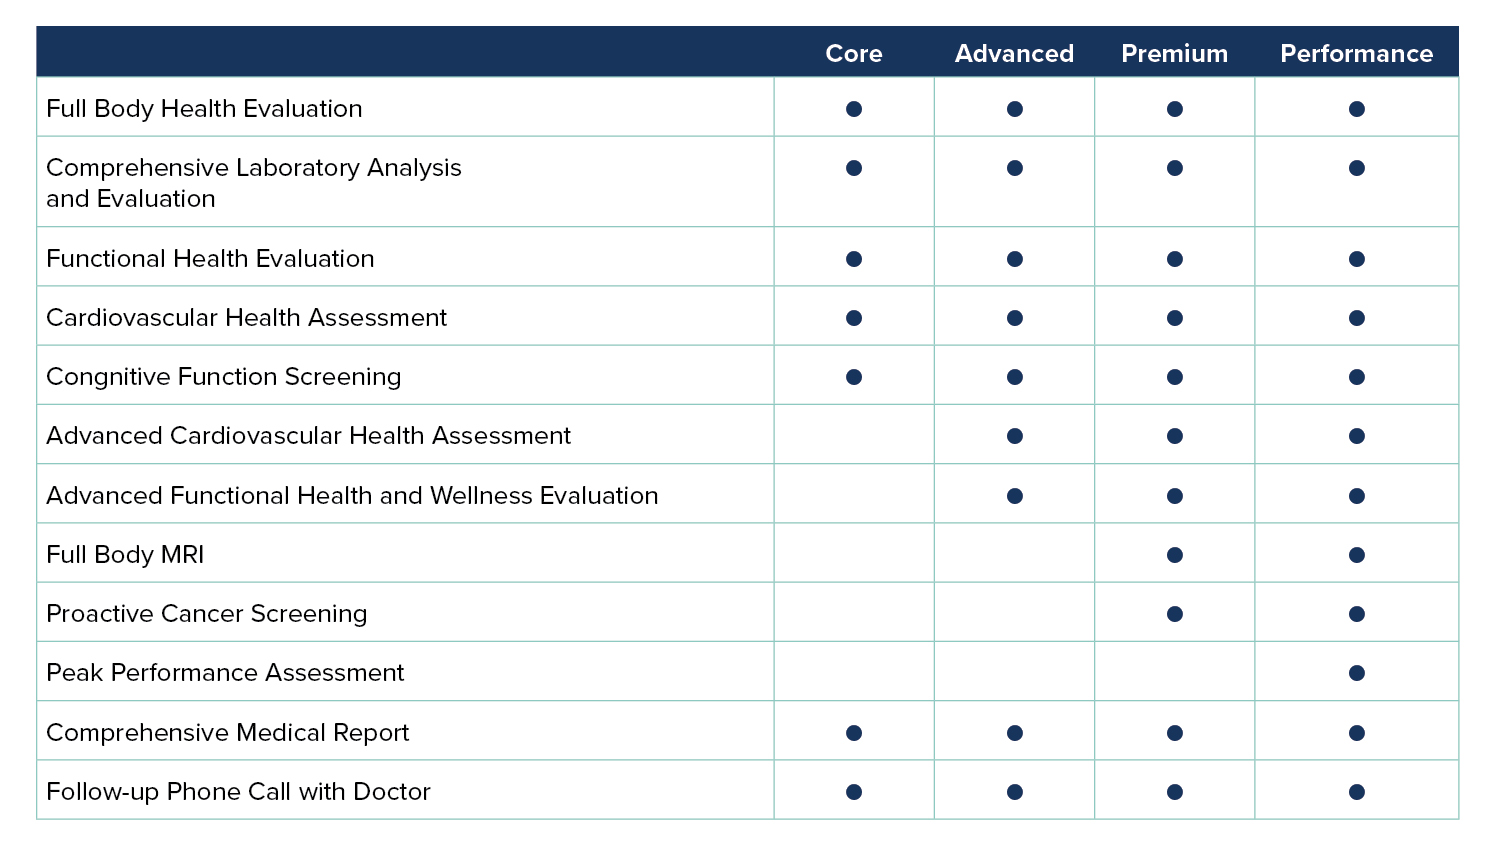Viewport: 1500px width, 850px height.
Task: Click the Advanced column header
Action: click(x=1014, y=54)
